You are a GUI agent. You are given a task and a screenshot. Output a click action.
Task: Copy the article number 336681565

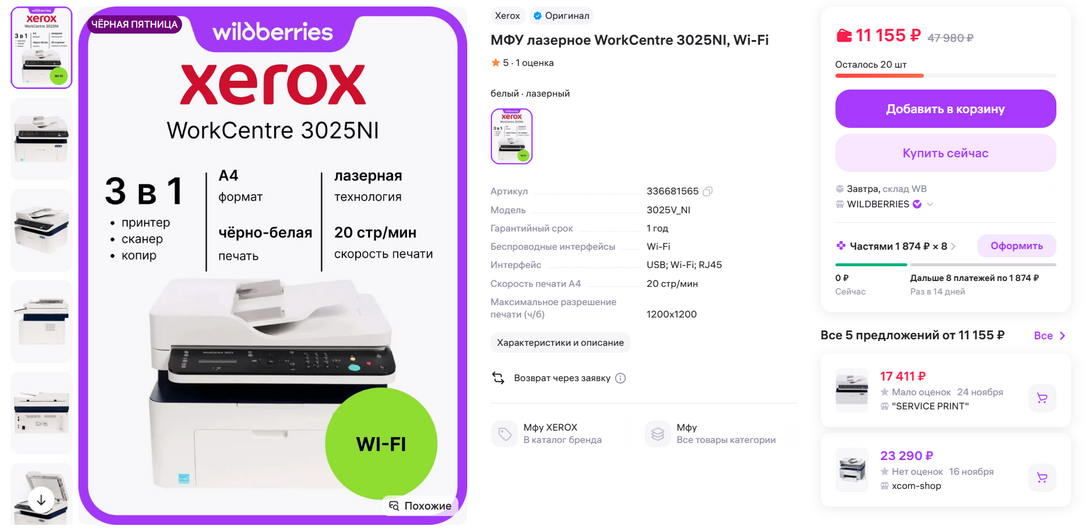pyautogui.click(x=708, y=191)
